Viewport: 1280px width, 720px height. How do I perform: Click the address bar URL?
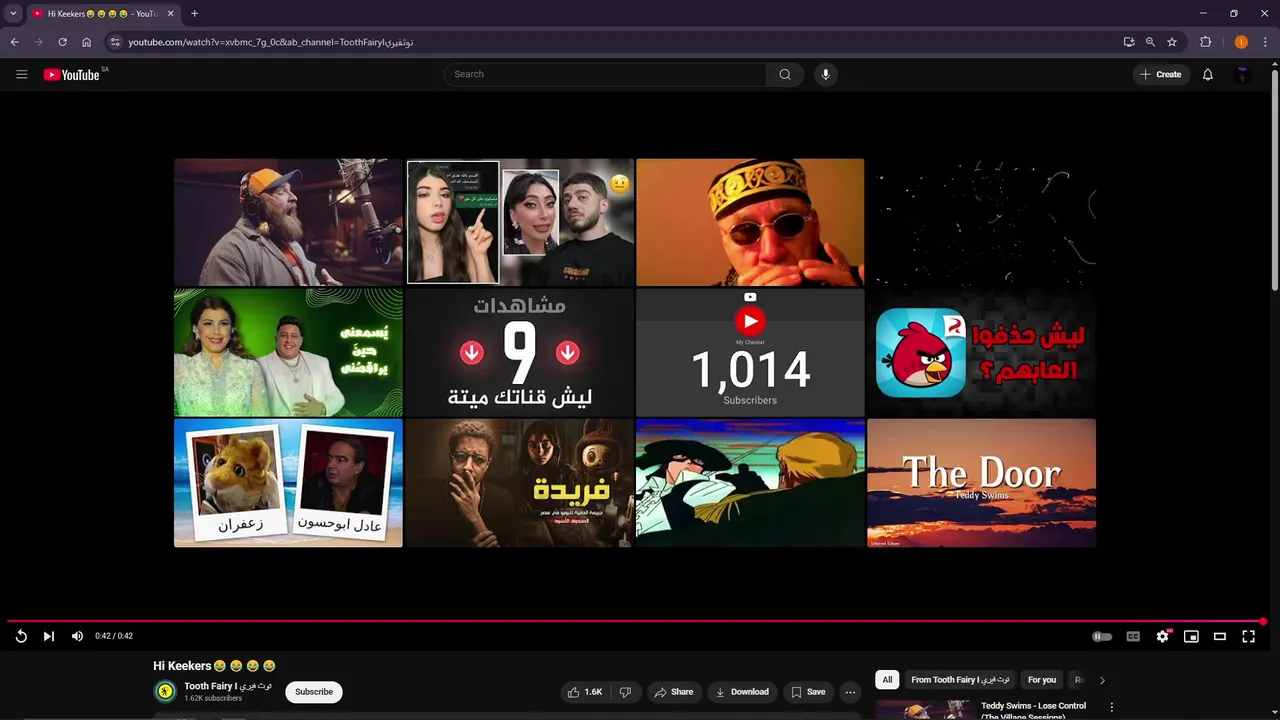tap(271, 42)
